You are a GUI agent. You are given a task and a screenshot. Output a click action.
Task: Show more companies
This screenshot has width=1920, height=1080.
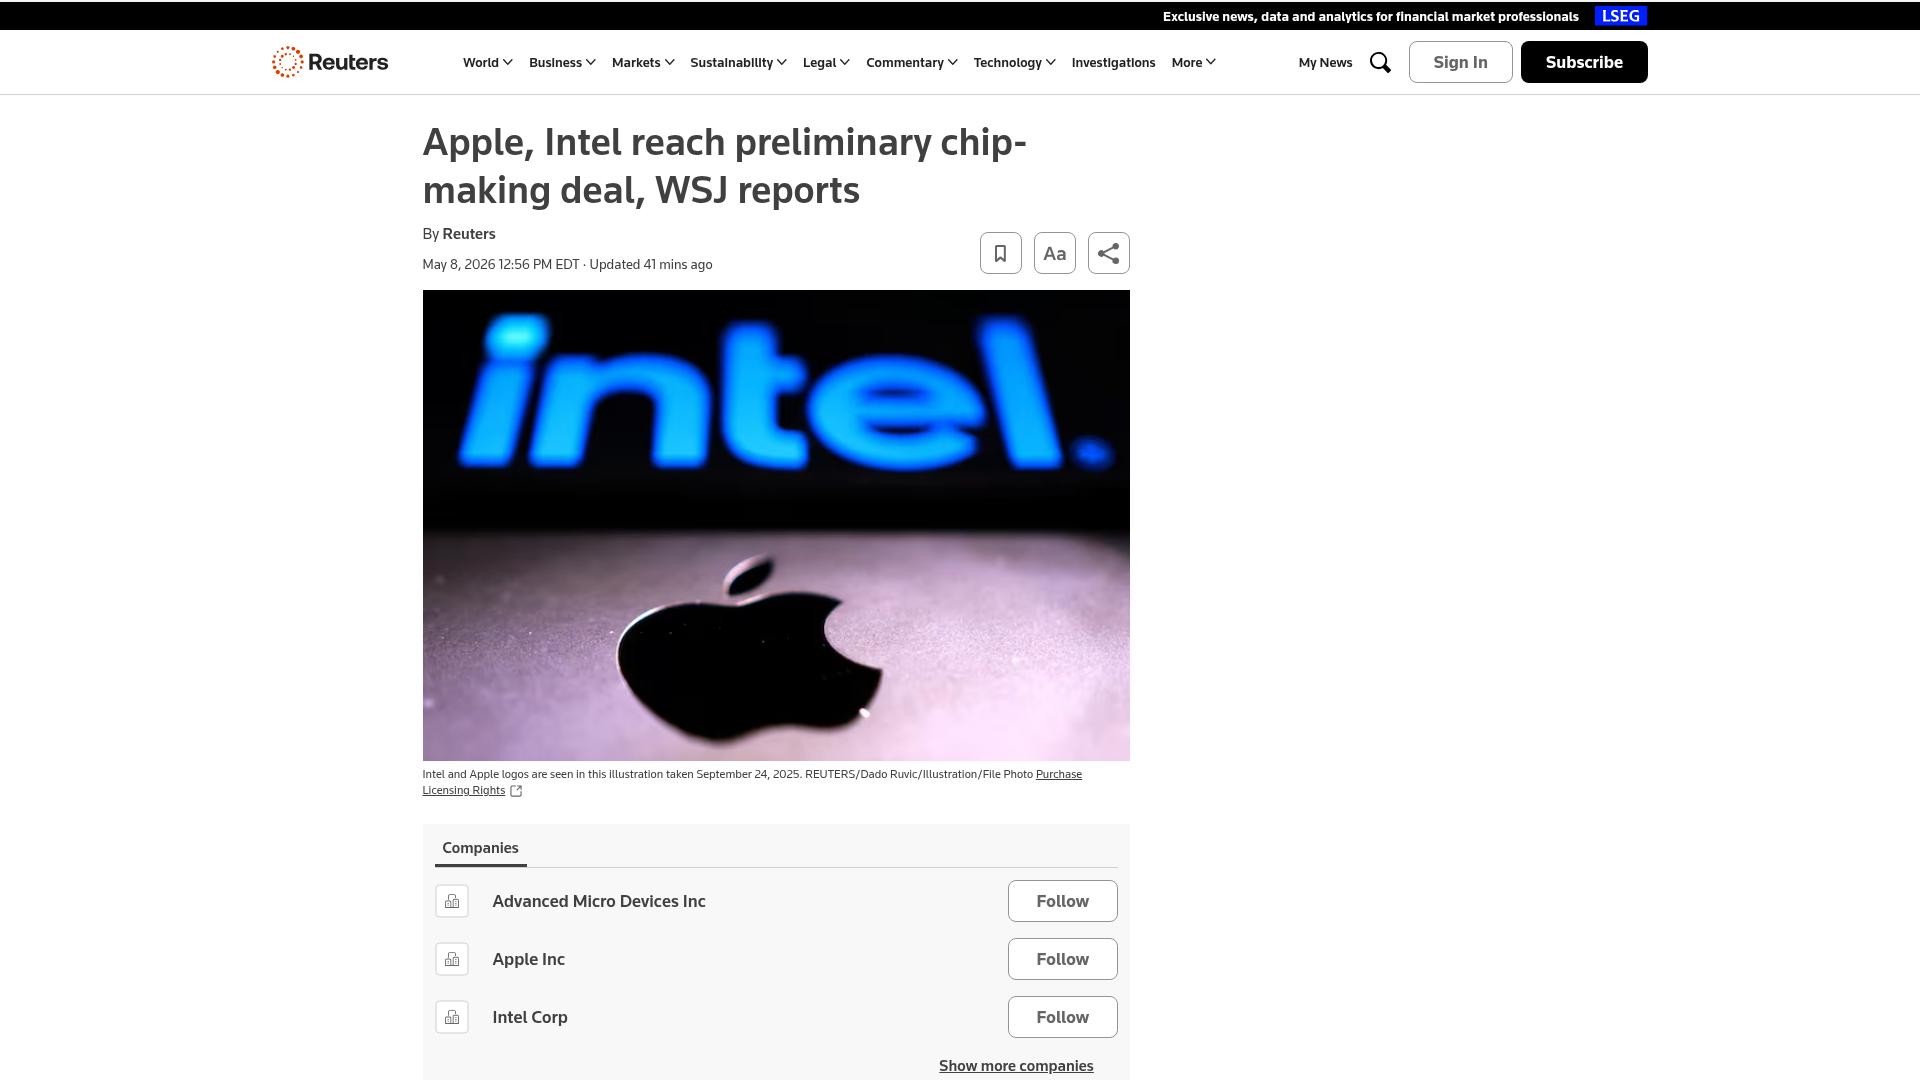[1016, 1066]
